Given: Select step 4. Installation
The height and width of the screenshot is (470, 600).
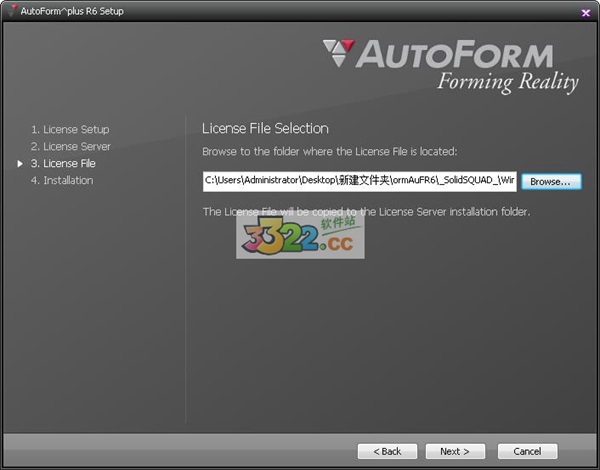Looking at the screenshot, I should (x=62, y=180).
